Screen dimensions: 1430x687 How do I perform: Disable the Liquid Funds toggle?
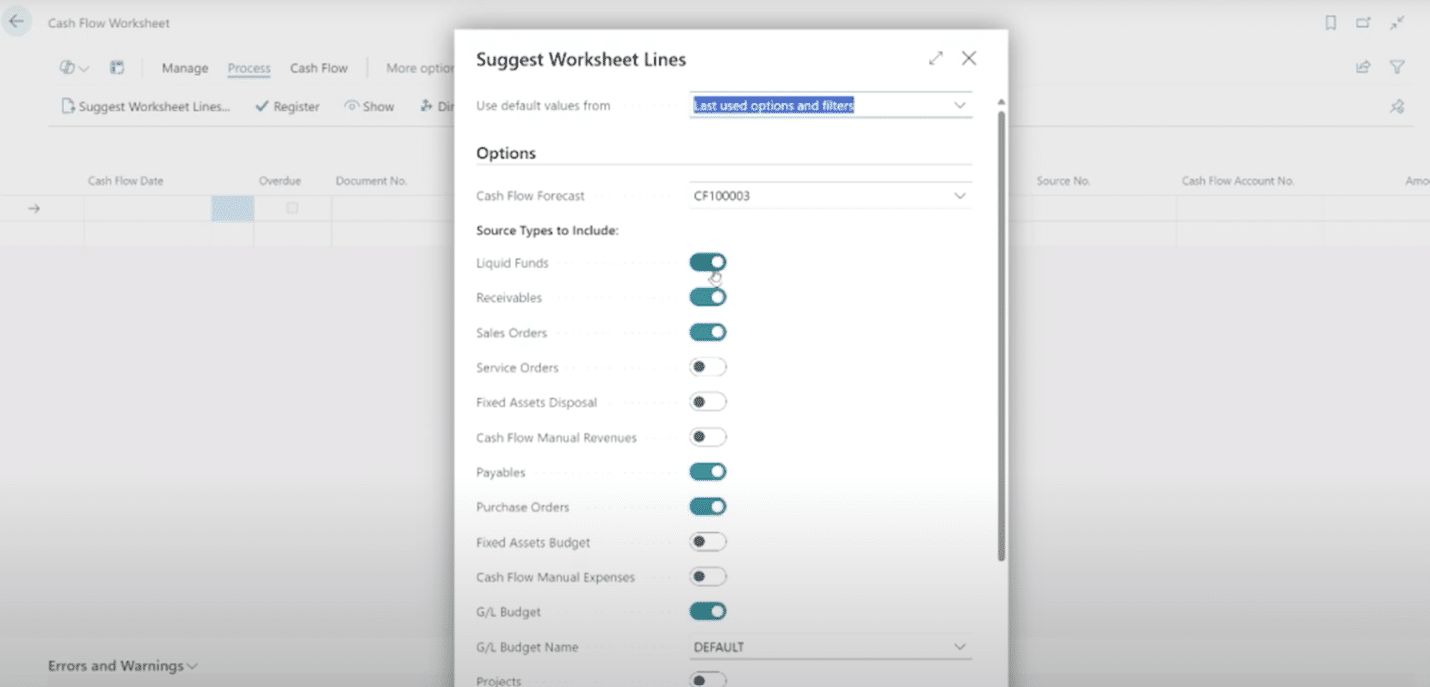point(708,263)
